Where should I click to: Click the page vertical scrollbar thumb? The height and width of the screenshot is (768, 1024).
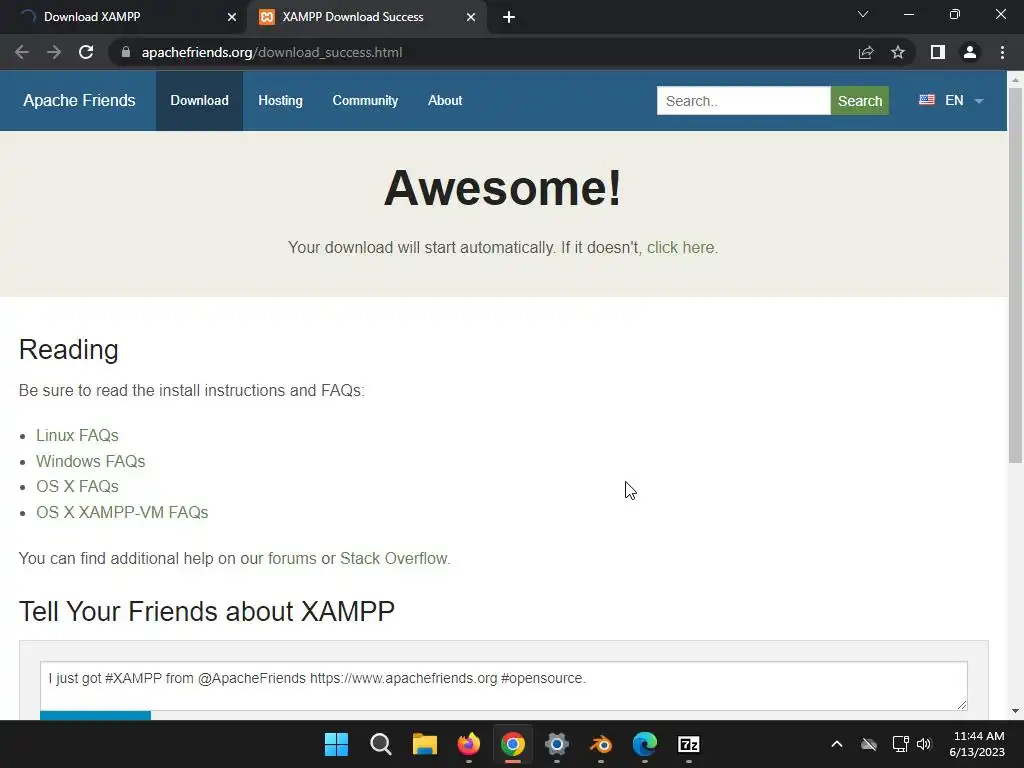pyautogui.click(x=1015, y=274)
